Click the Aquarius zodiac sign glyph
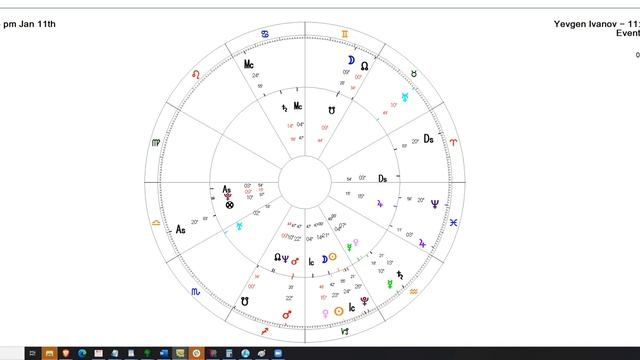This screenshot has height=360, width=640. [x=413, y=291]
